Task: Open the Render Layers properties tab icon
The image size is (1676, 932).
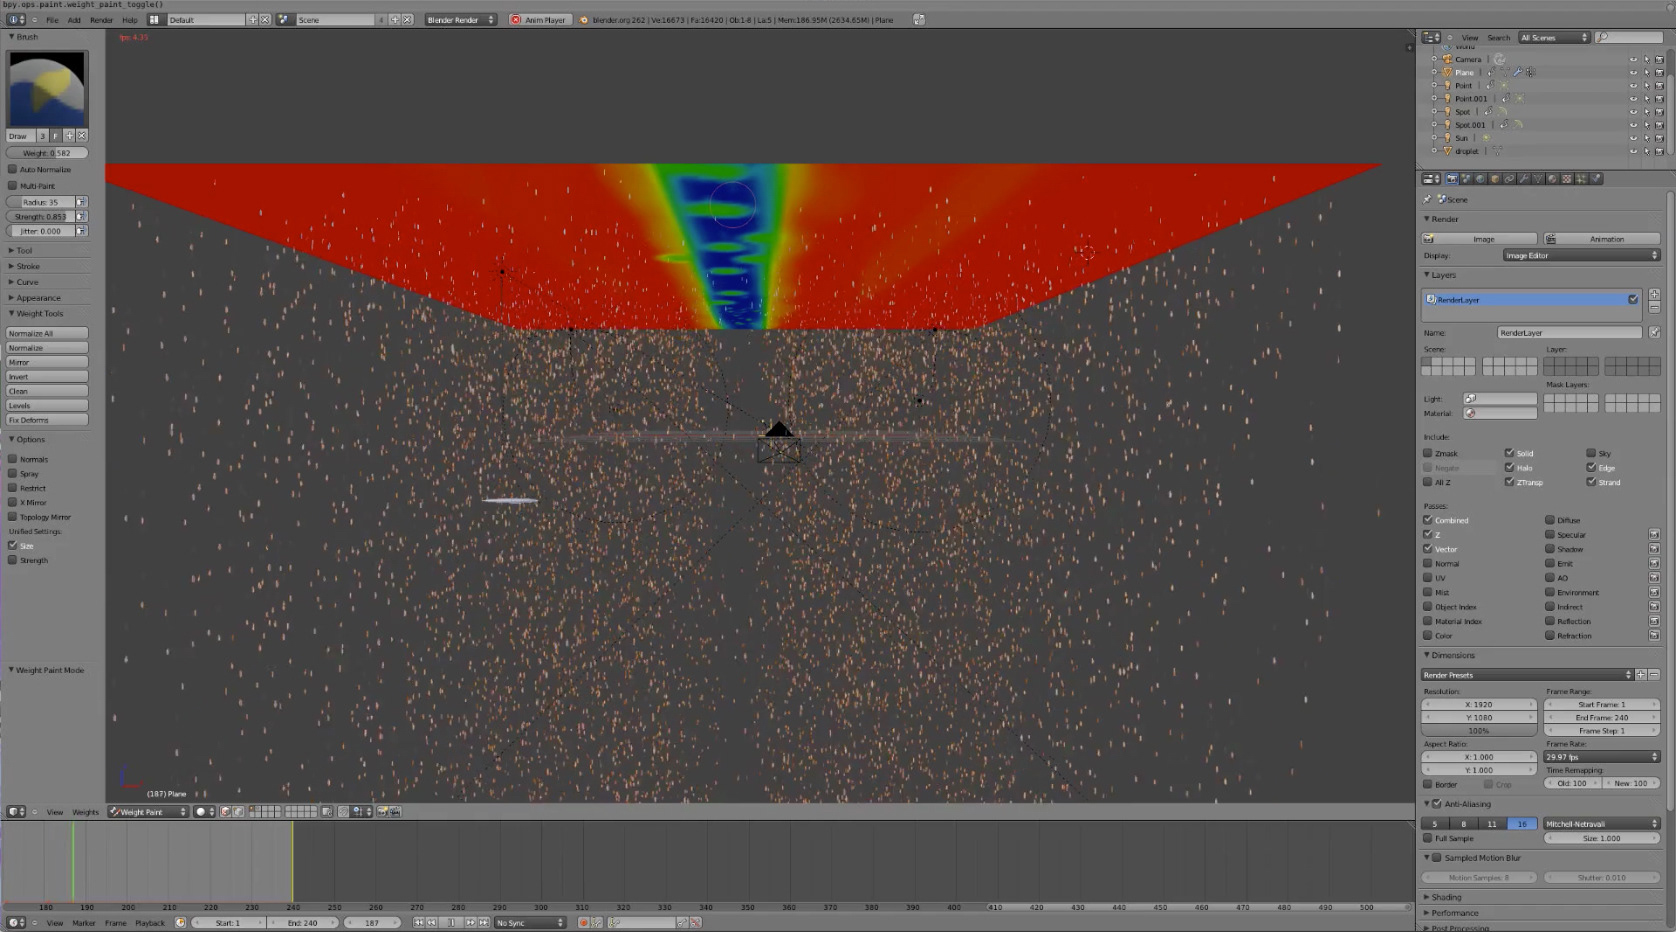Action: (1466, 179)
